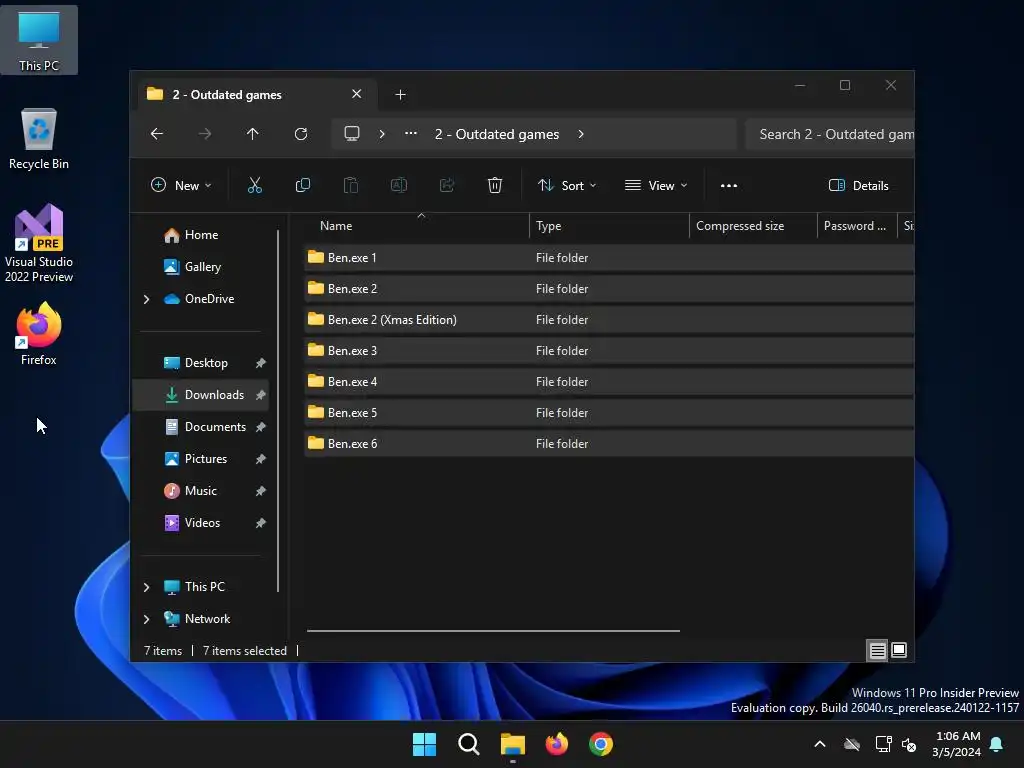Click the Share icon in toolbar
Viewport: 1024px width, 768px height.
tap(447, 185)
